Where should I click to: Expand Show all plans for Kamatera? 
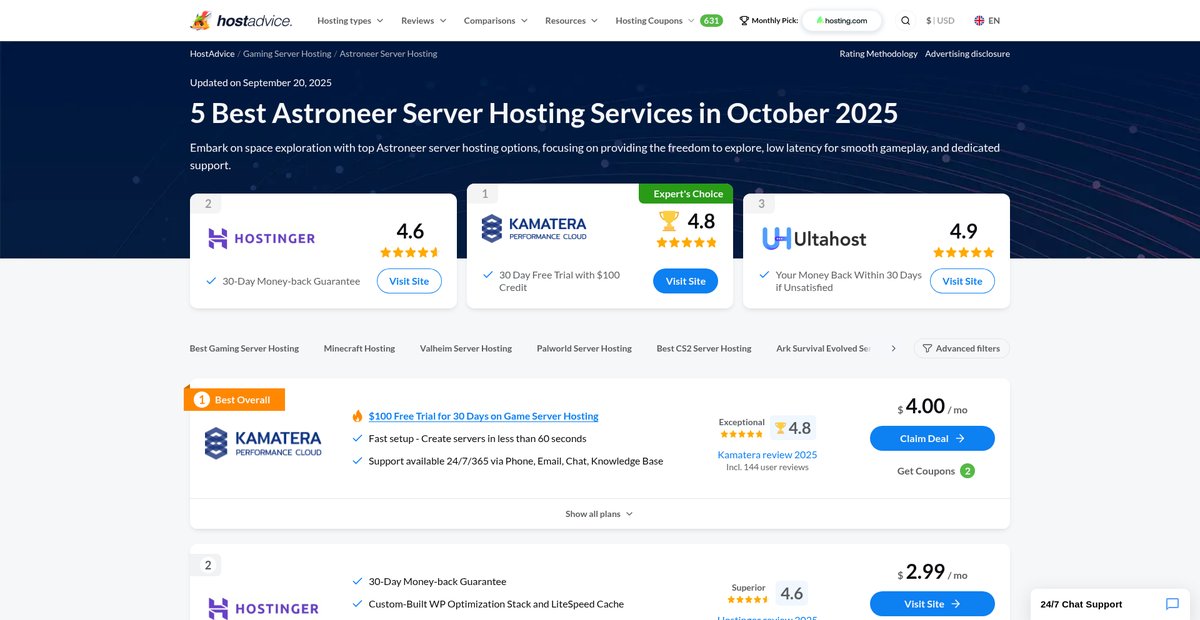(599, 514)
